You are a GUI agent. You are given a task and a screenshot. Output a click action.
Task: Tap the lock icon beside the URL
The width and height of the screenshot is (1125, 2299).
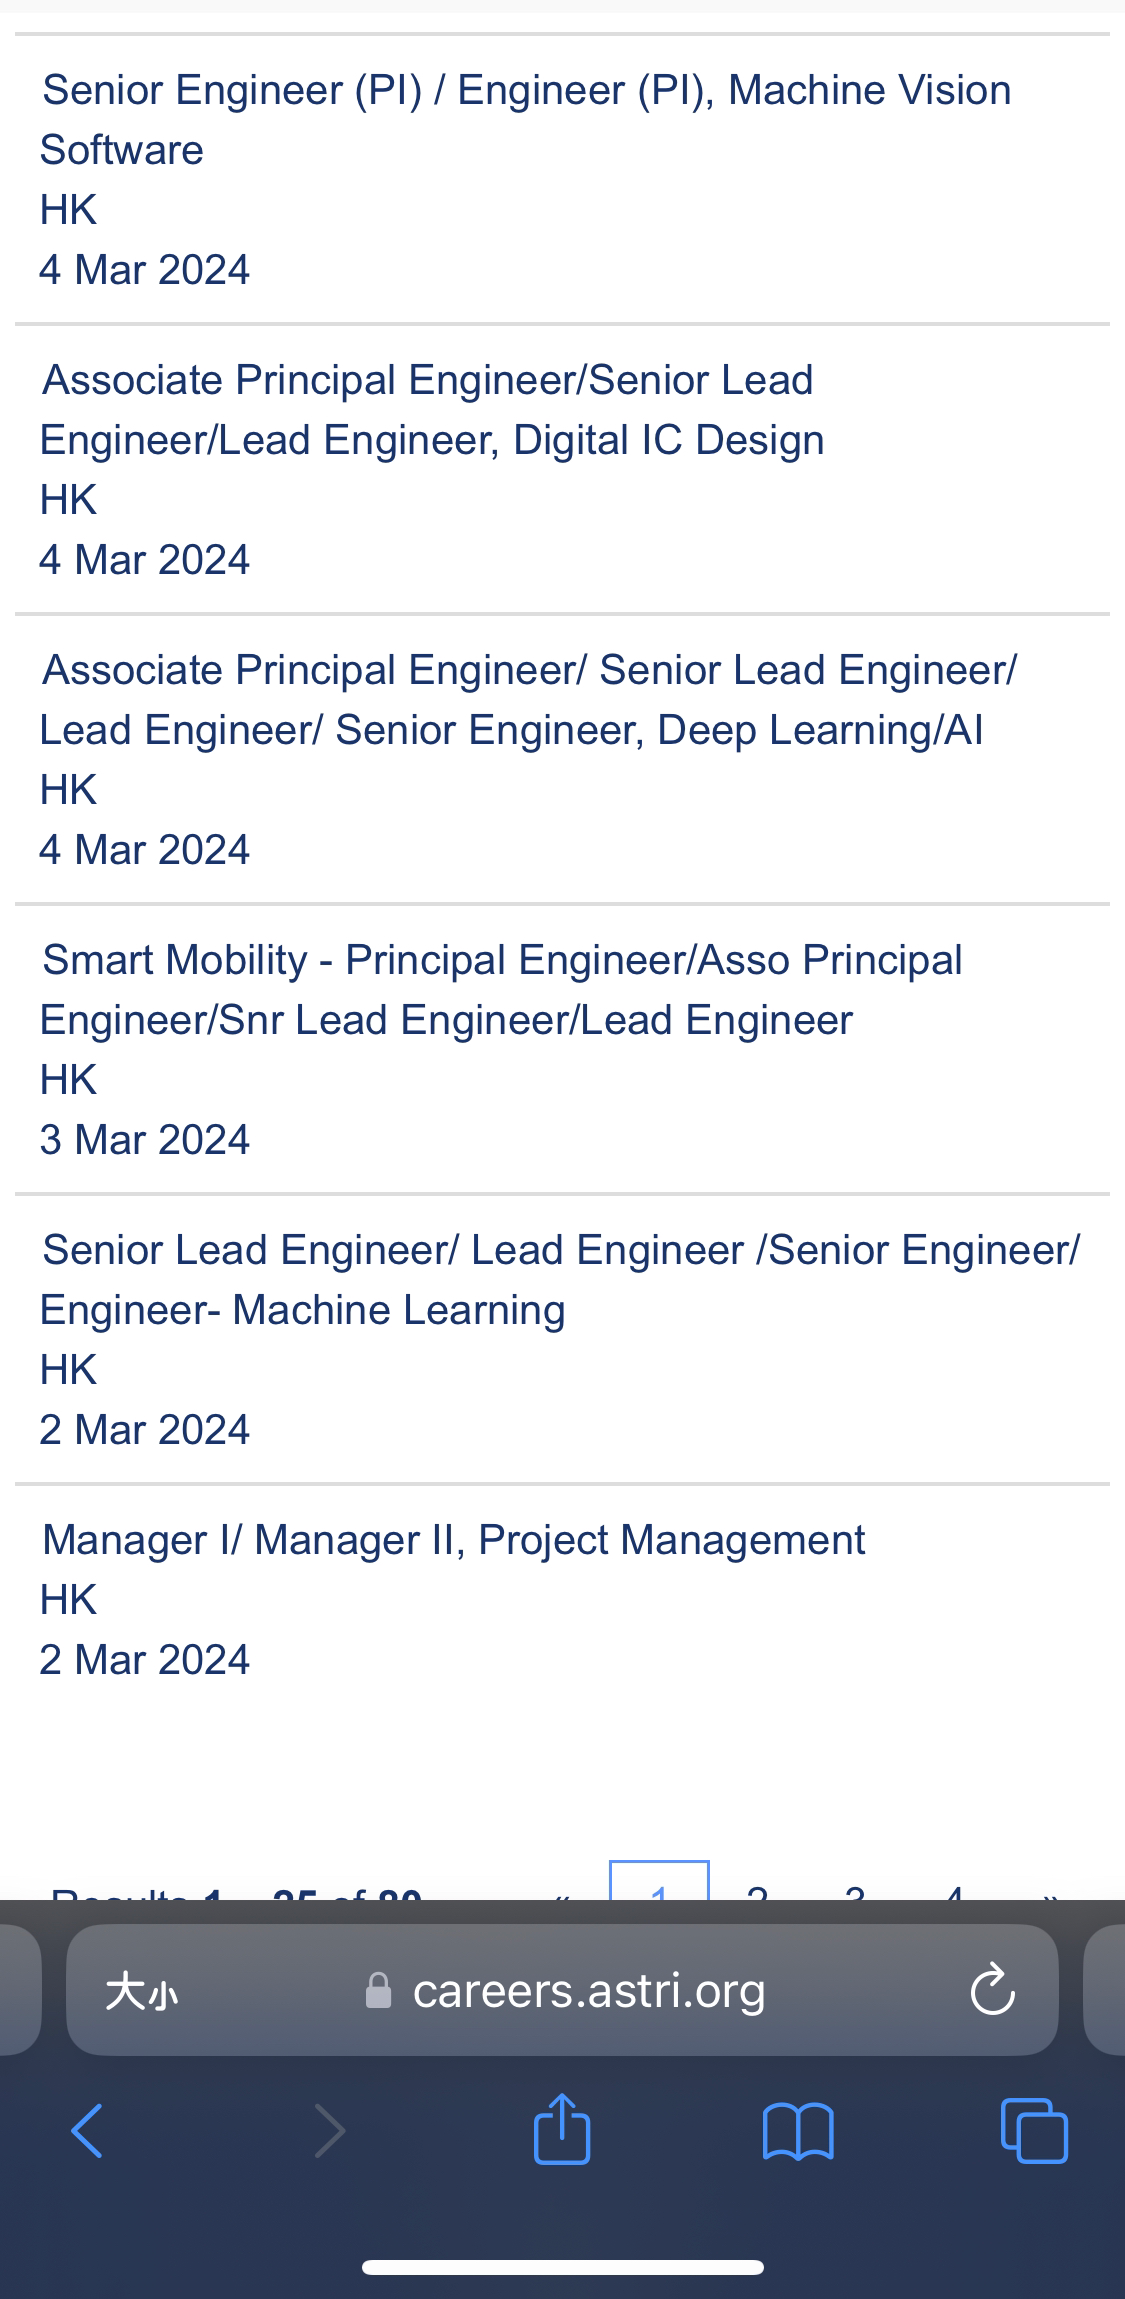coord(378,1990)
